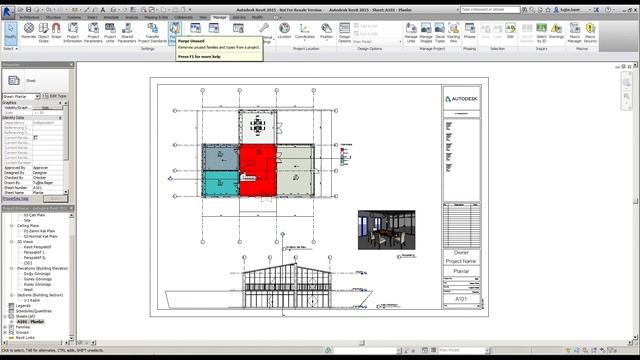Open Manage Links
The image size is (640, 360).
tap(411, 32)
